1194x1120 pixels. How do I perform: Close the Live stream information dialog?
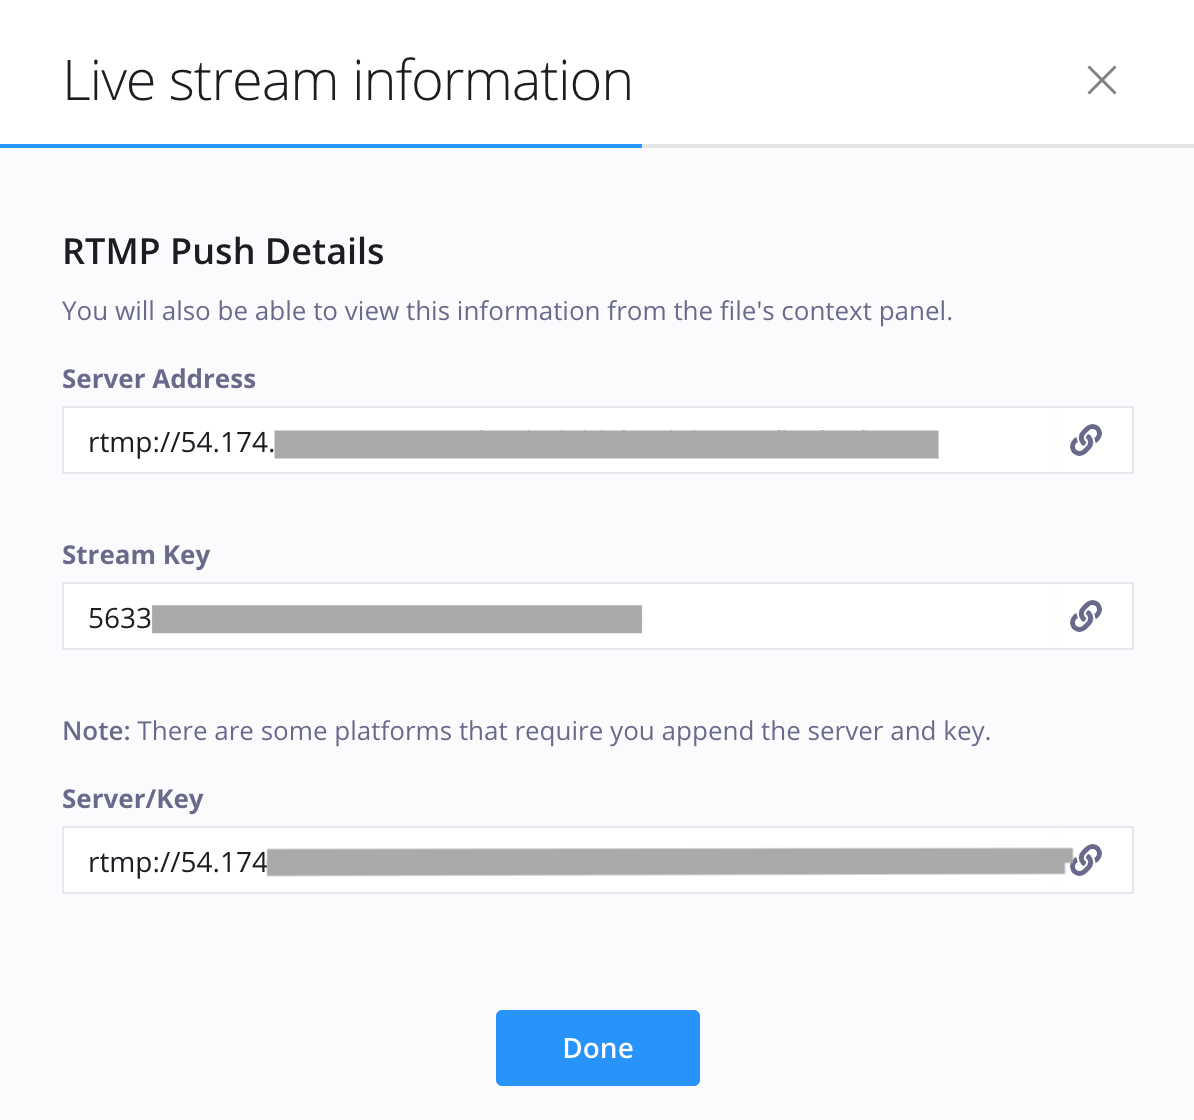[1101, 80]
